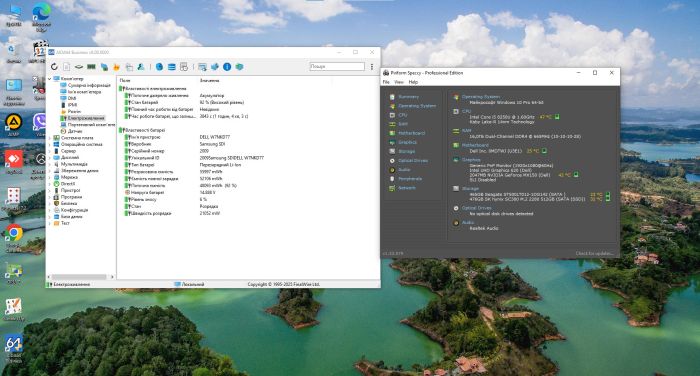The image size is (700, 376).
Task: Click the CPU heading in Speccy summary
Action: pyautogui.click(x=466, y=111)
